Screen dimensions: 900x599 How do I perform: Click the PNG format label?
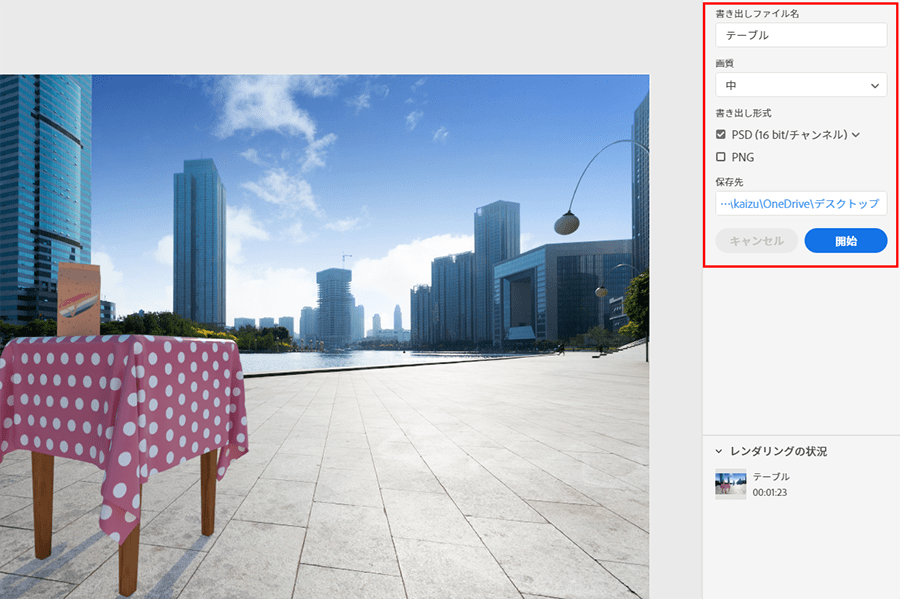click(743, 157)
